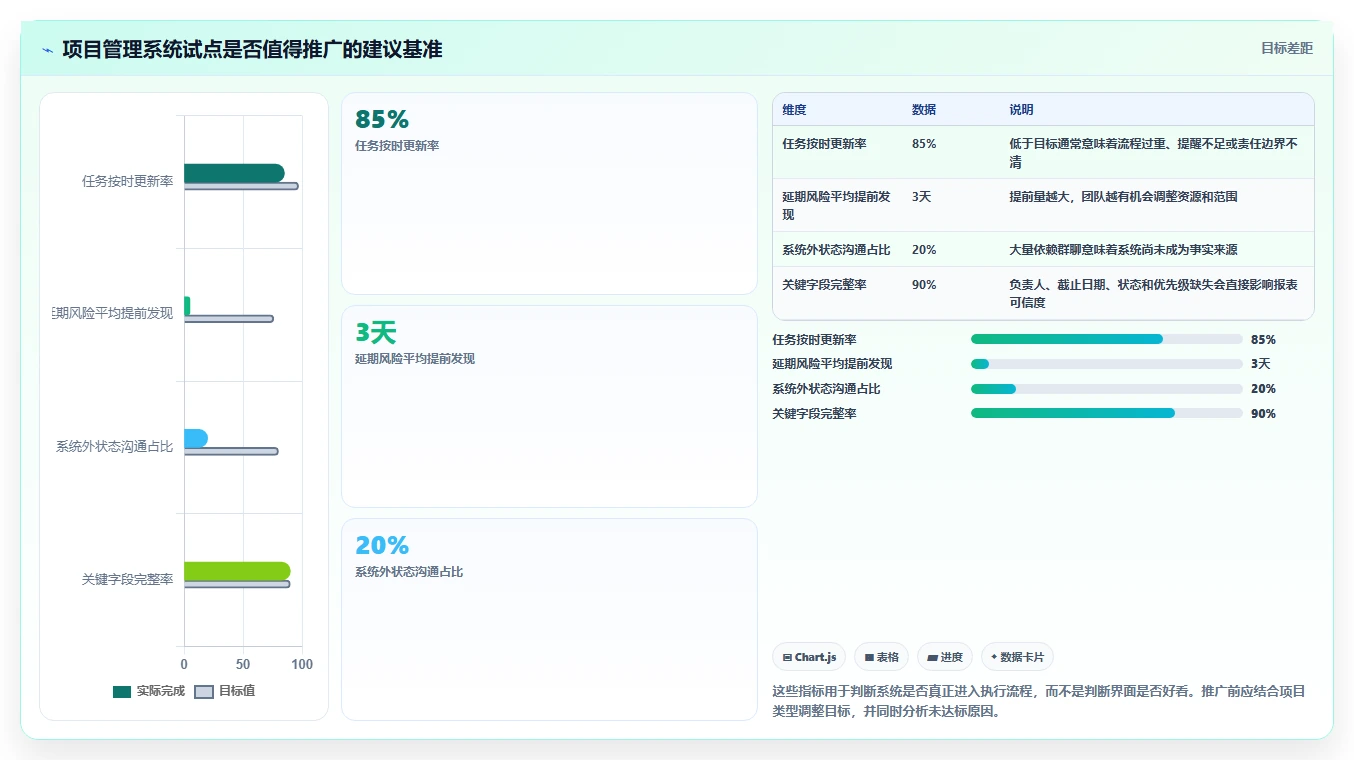Viewport: 1354px width, 760px height.
Task: Click the dashboard title 项目管理系统试点是否值得推广的建议基准
Action: coord(252,50)
